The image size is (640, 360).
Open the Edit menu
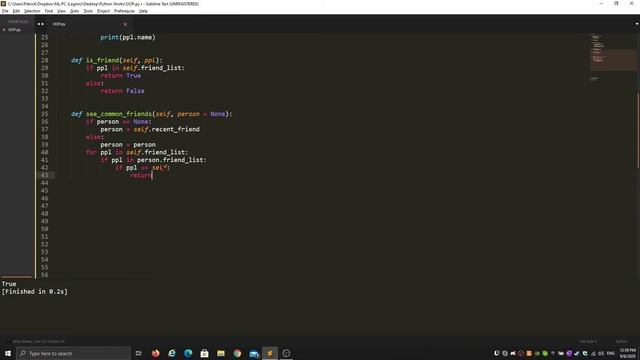click(16, 11)
